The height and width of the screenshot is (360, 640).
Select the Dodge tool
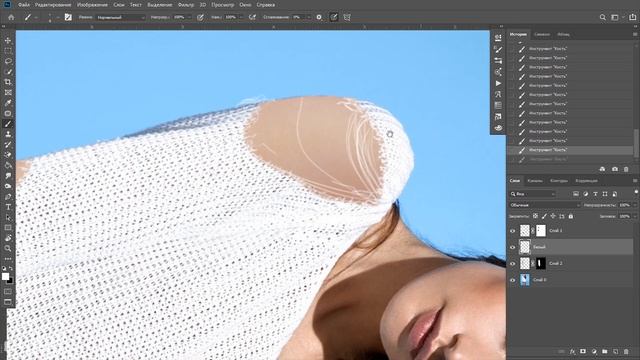click(8, 186)
